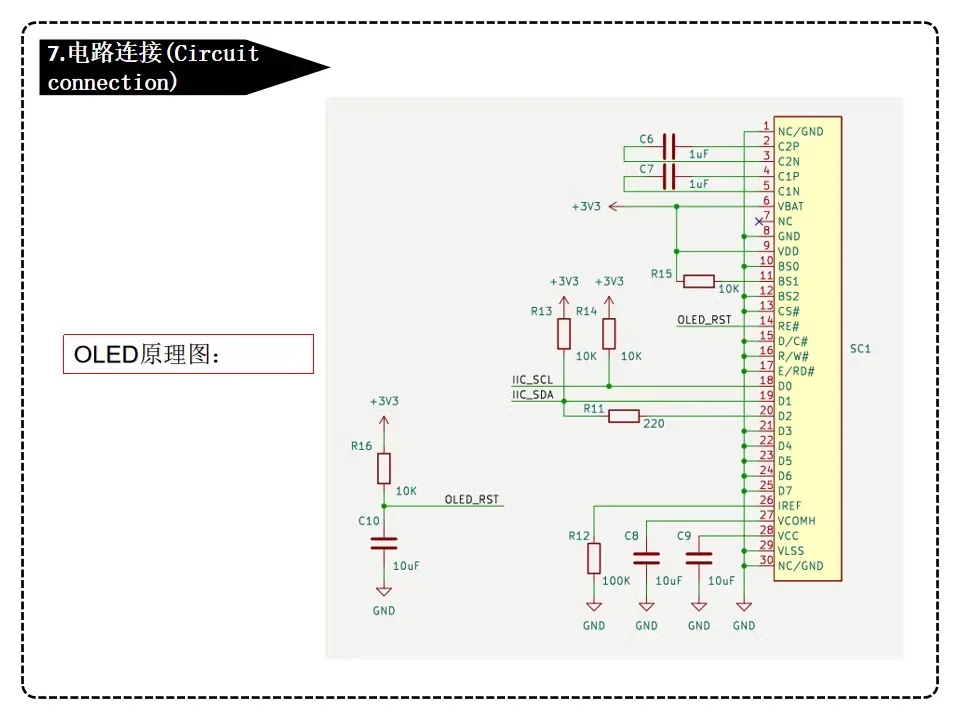Viewport: 960px width, 720px height.
Task: Click the R11 resistor symbol
Action: pyautogui.click(x=624, y=416)
